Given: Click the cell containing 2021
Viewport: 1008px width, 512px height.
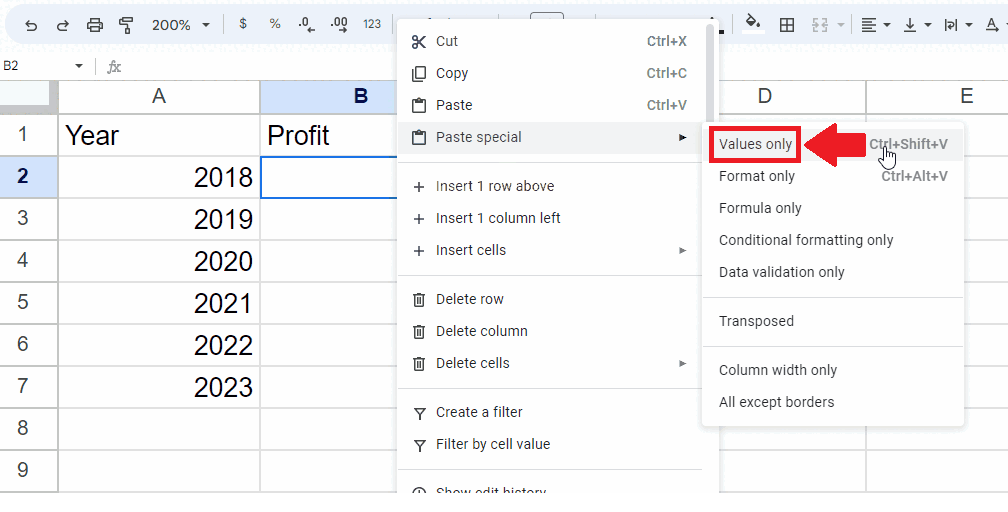Looking at the screenshot, I should 159,302.
